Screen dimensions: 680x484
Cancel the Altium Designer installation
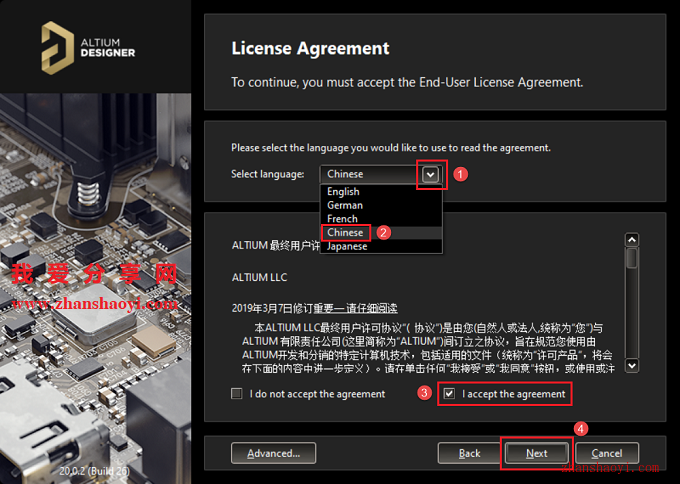(607, 453)
